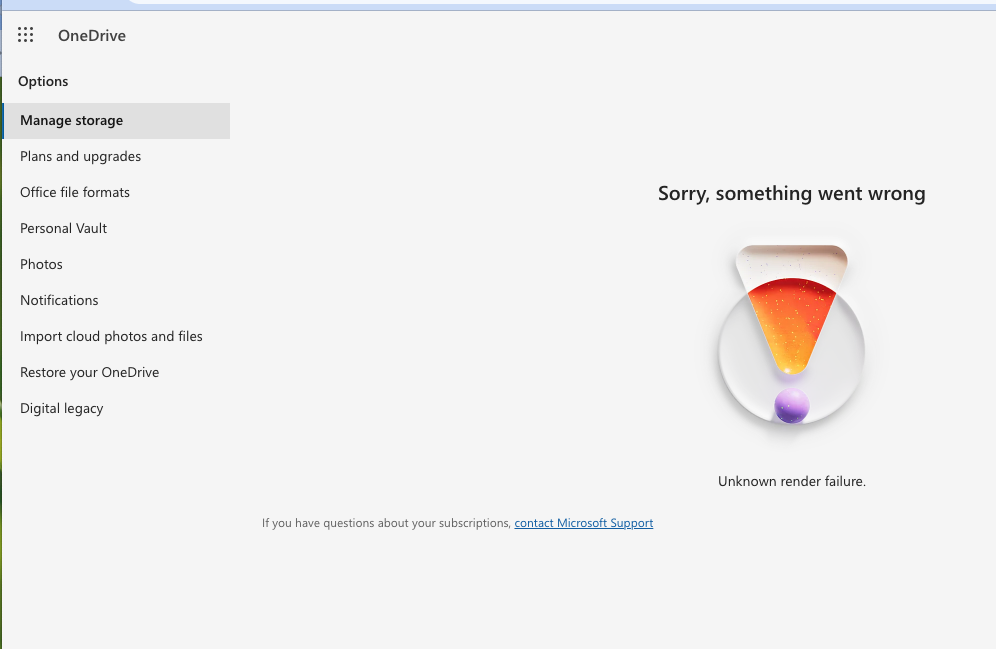Click the 'Sorry, something went wrong' heading
The image size is (996, 649).
[x=791, y=194]
